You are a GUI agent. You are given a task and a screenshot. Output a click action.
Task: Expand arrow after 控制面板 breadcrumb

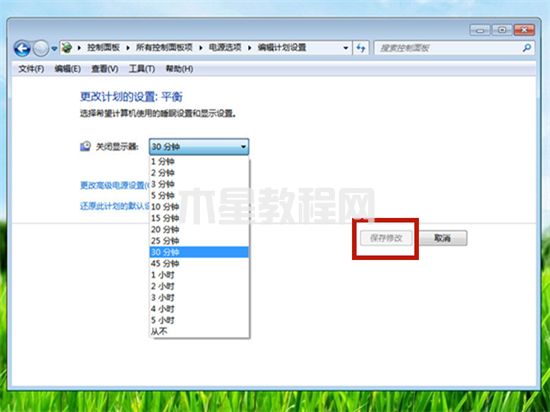pos(128,48)
